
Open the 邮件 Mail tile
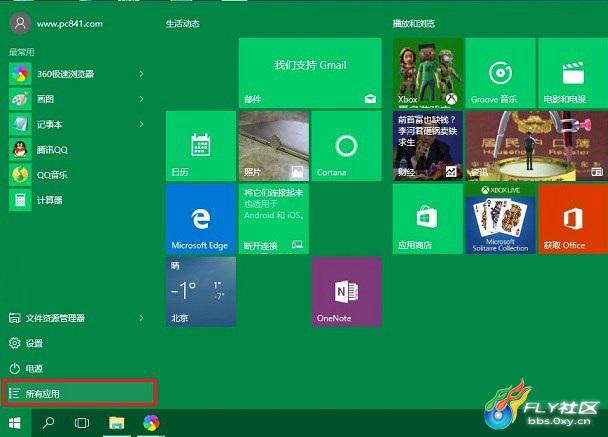pyautogui.click(x=310, y=73)
